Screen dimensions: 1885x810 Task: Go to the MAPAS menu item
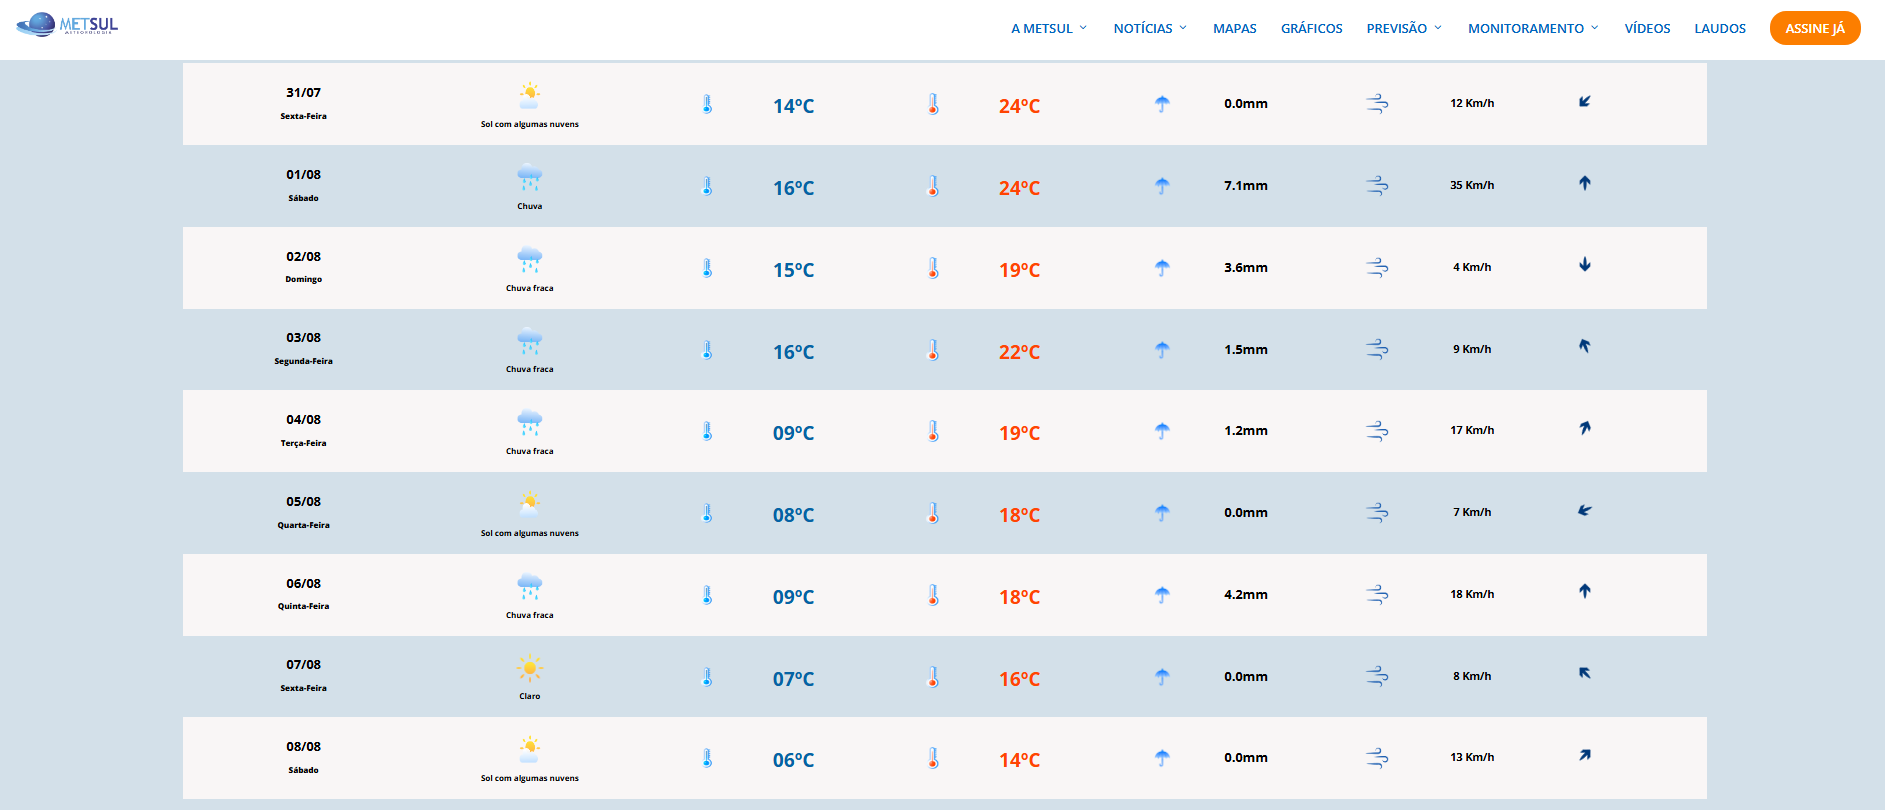pyautogui.click(x=1234, y=28)
